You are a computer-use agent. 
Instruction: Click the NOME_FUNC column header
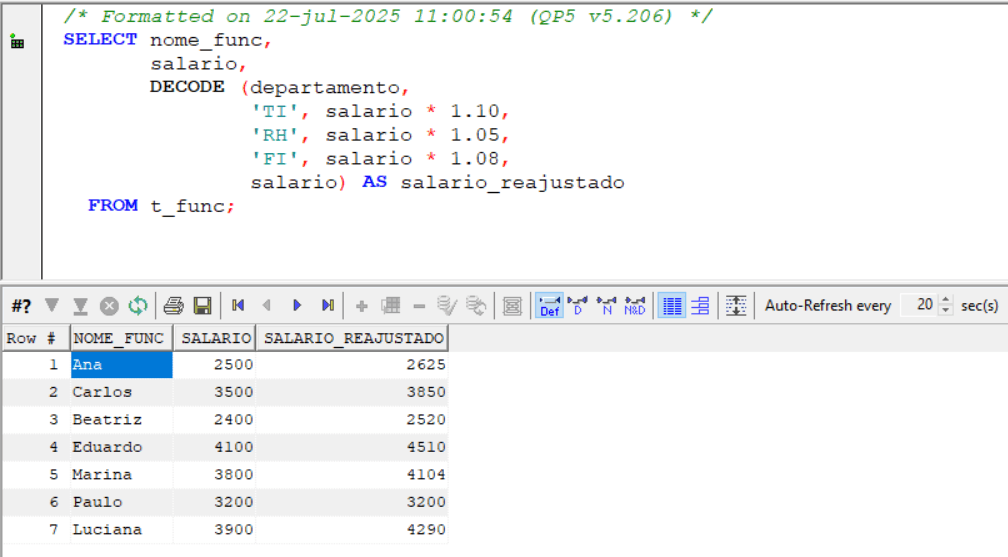coord(119,338)
